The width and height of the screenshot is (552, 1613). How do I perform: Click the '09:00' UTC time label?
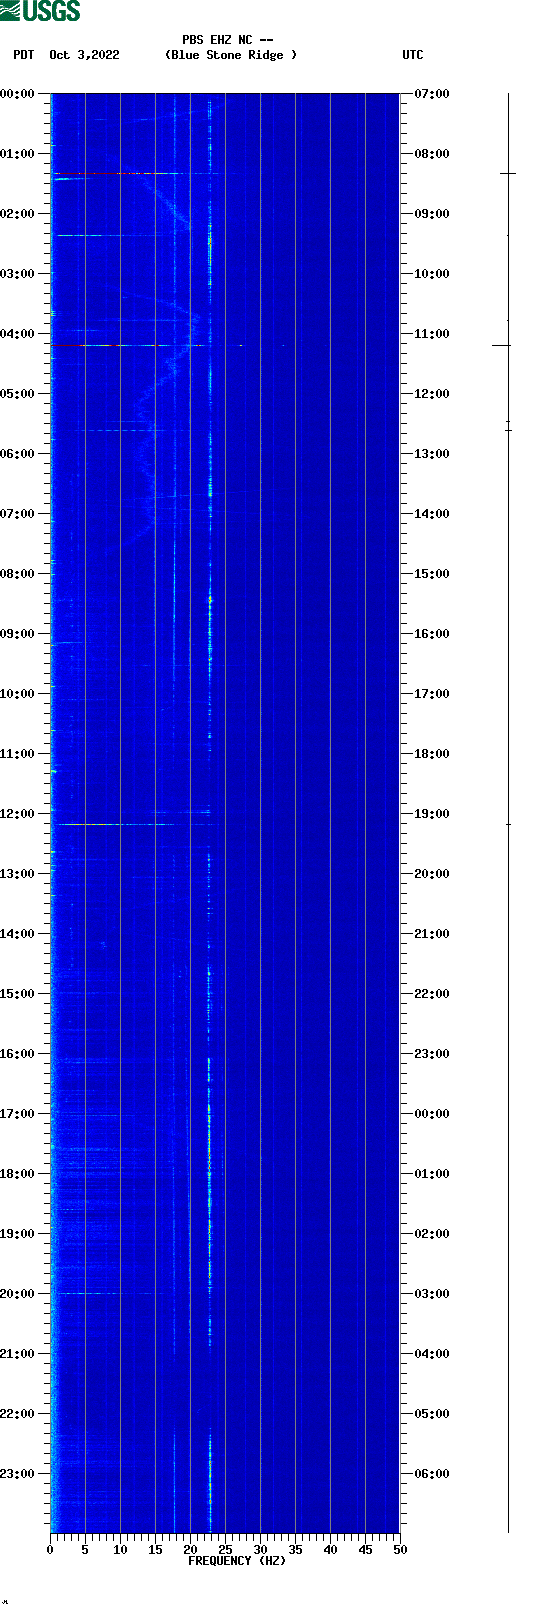tap(432, 214)
